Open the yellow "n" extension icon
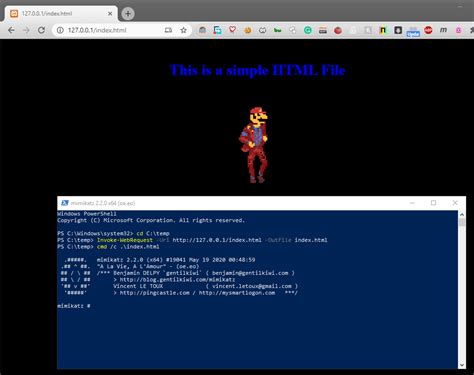 tap(383, 30)
